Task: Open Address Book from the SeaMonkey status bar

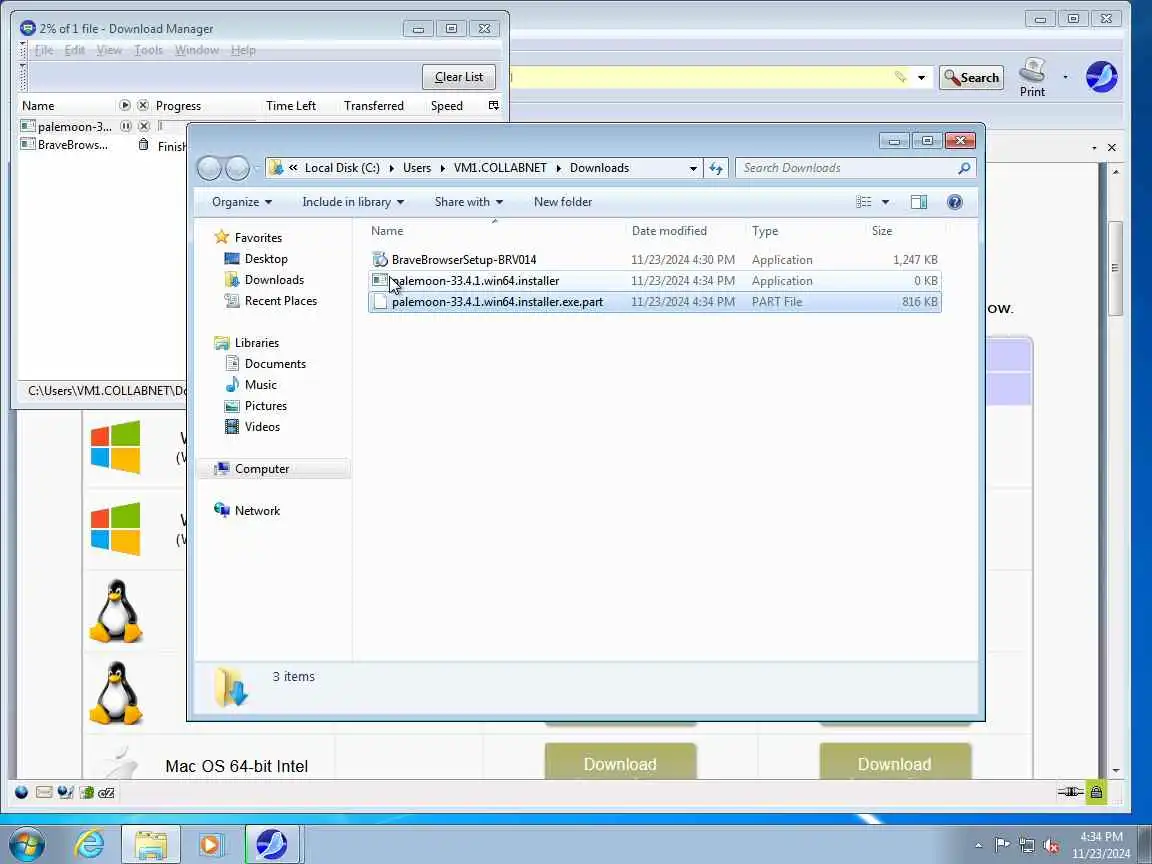Action: tap(86, 792)
